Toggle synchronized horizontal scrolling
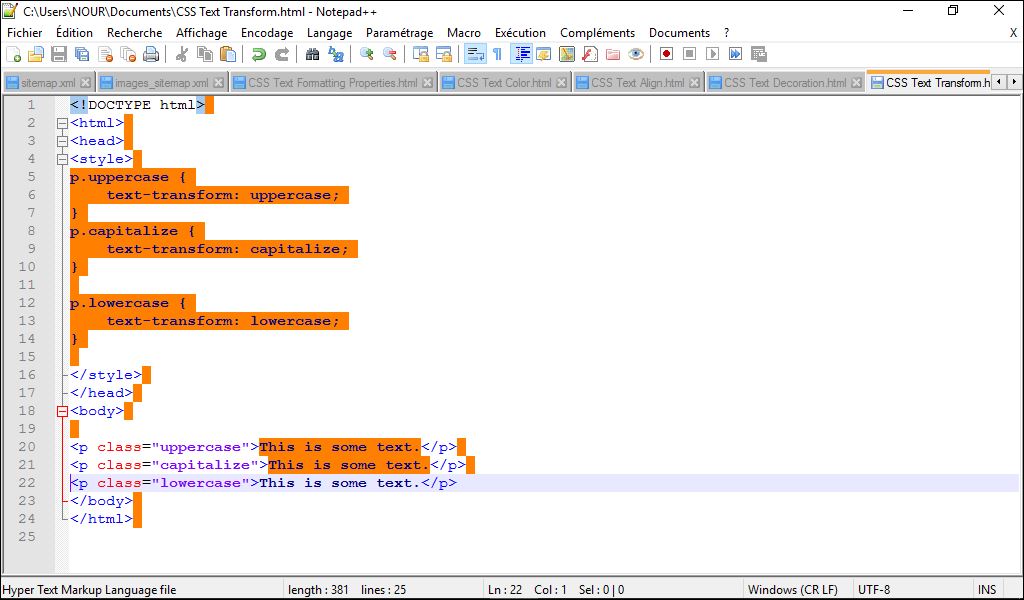The height and width of the screenshot is (600, 1024). click(444, 54)
